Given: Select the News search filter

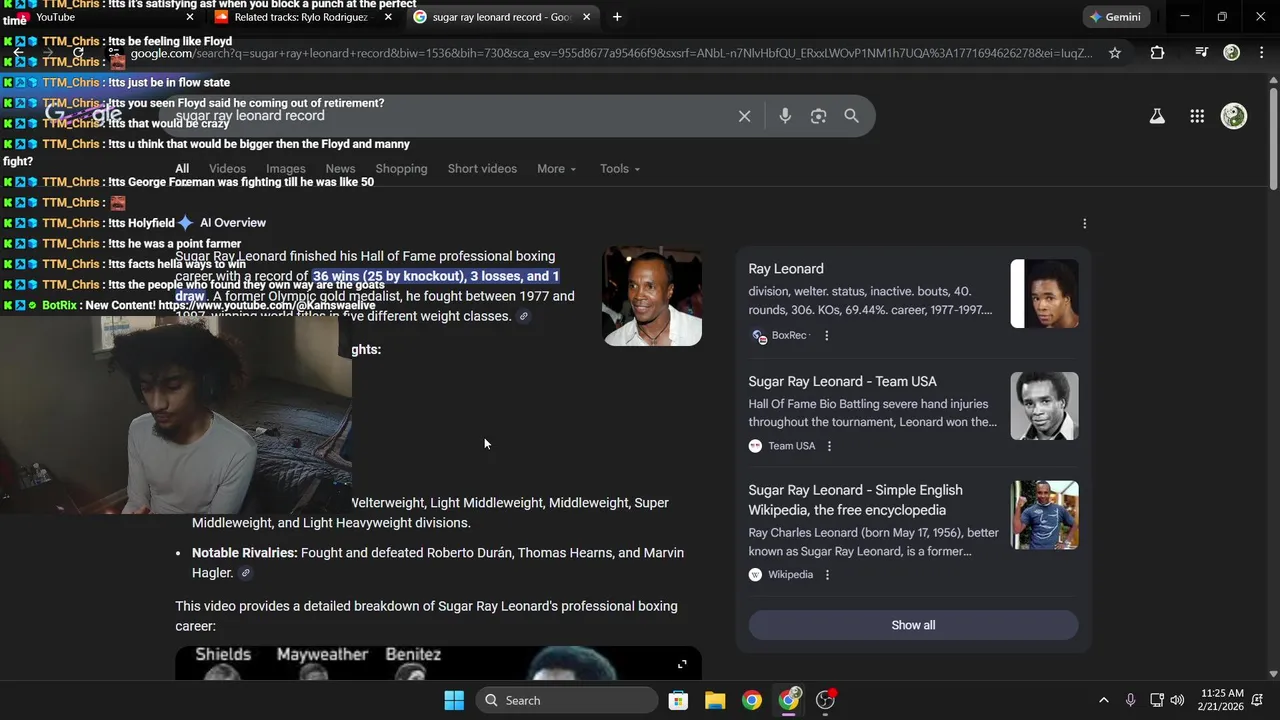Looking at the screenshot, I should pos(340,169).
